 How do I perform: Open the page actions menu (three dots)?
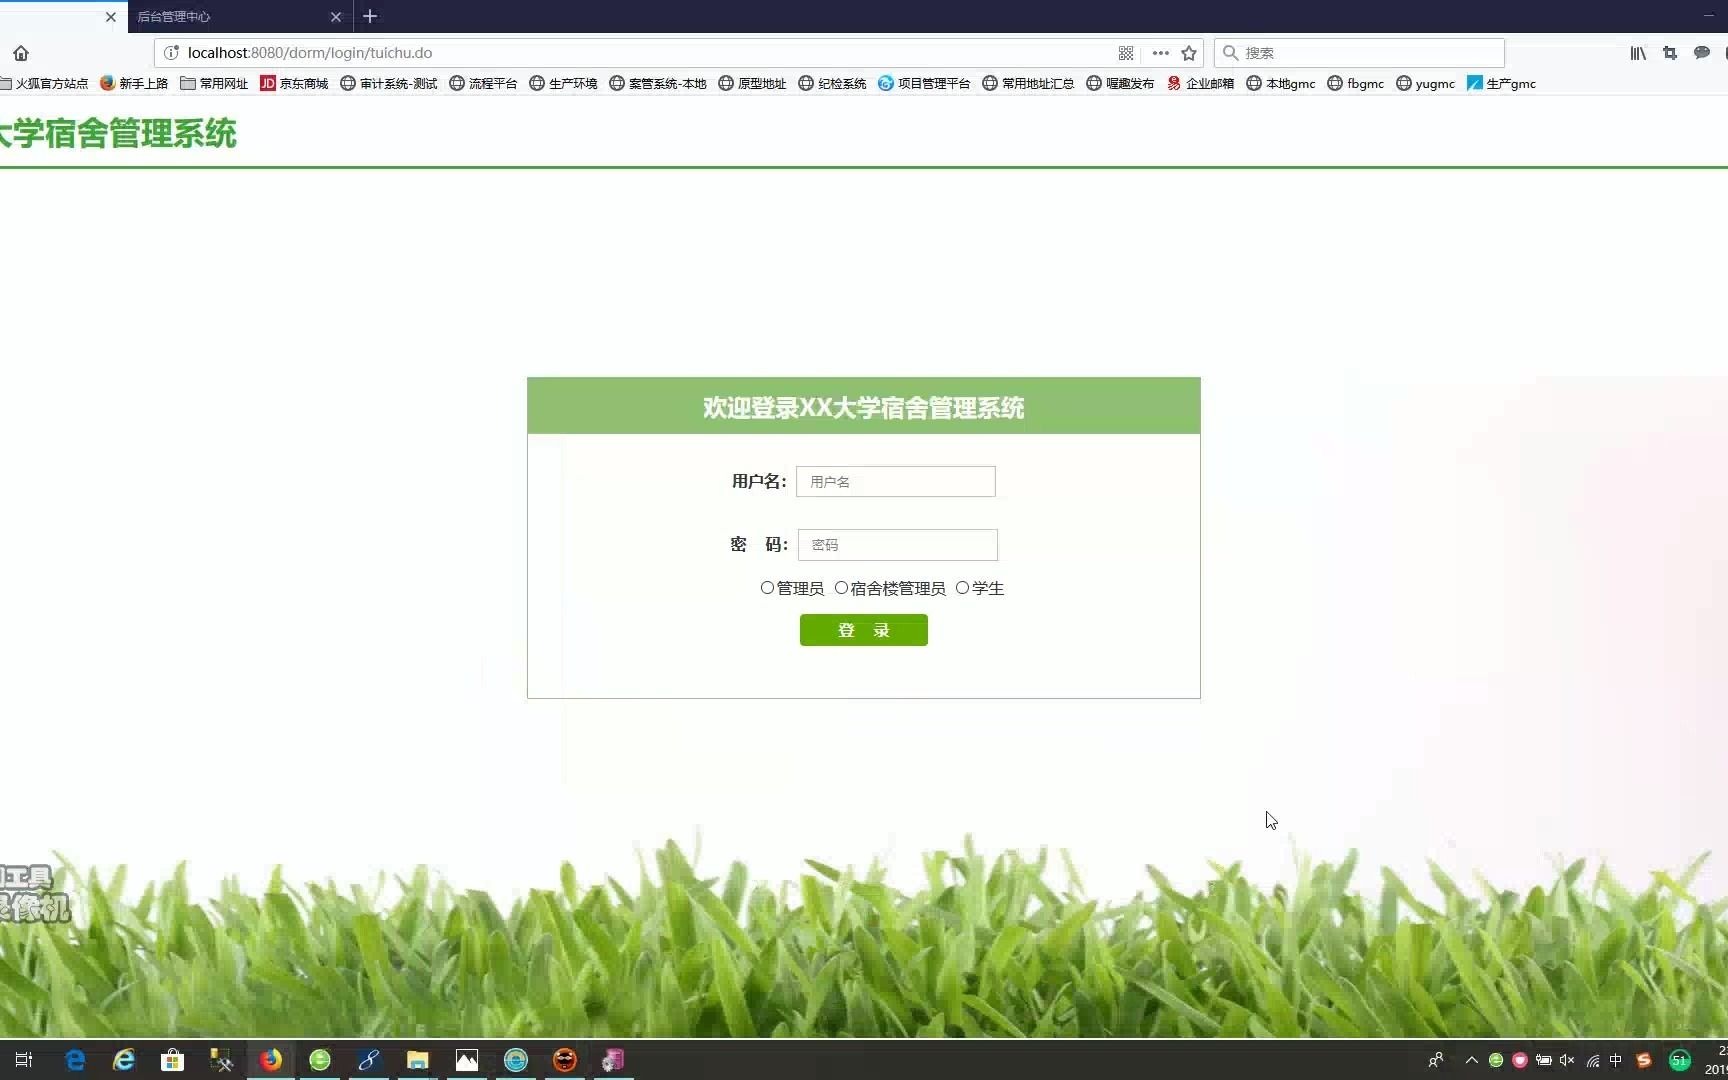pos(1159,53)
